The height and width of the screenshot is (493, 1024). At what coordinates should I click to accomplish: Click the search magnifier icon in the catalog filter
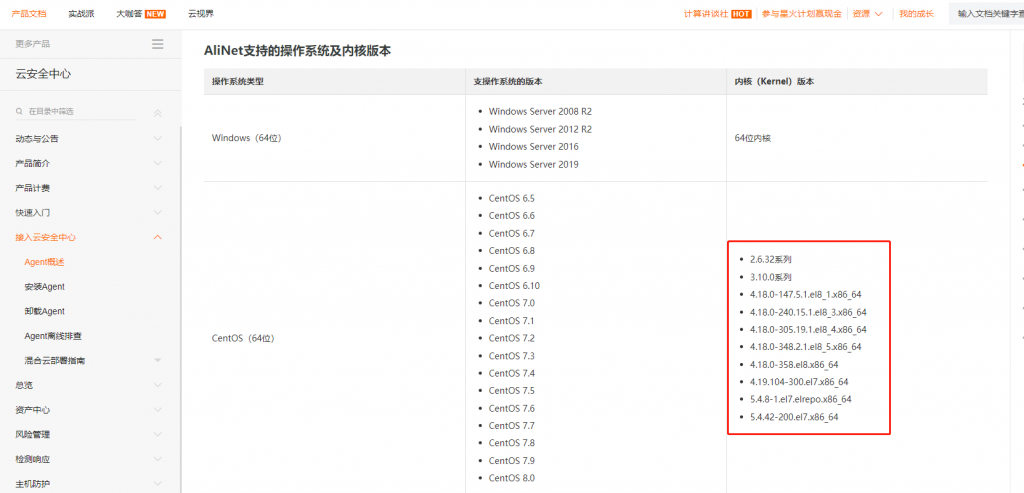point(20,112)
